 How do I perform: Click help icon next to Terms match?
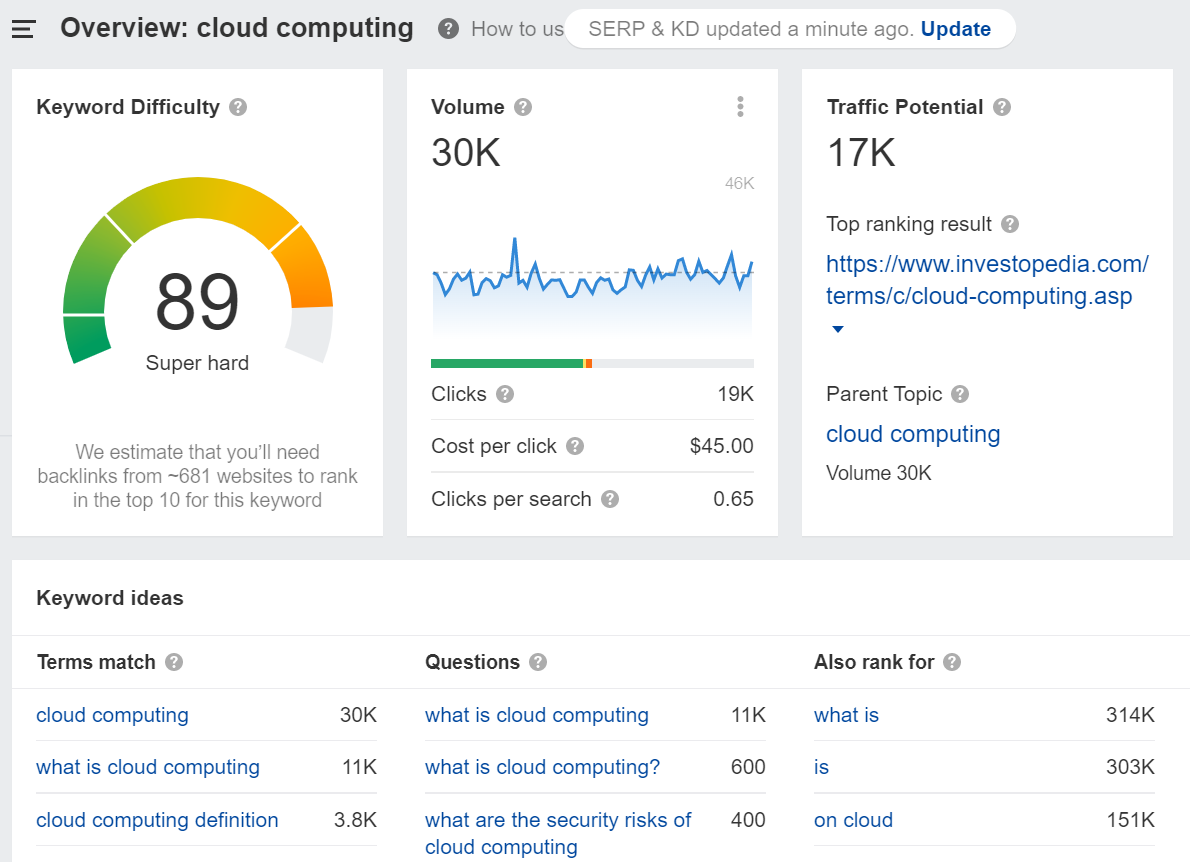[x=174, y=662]
